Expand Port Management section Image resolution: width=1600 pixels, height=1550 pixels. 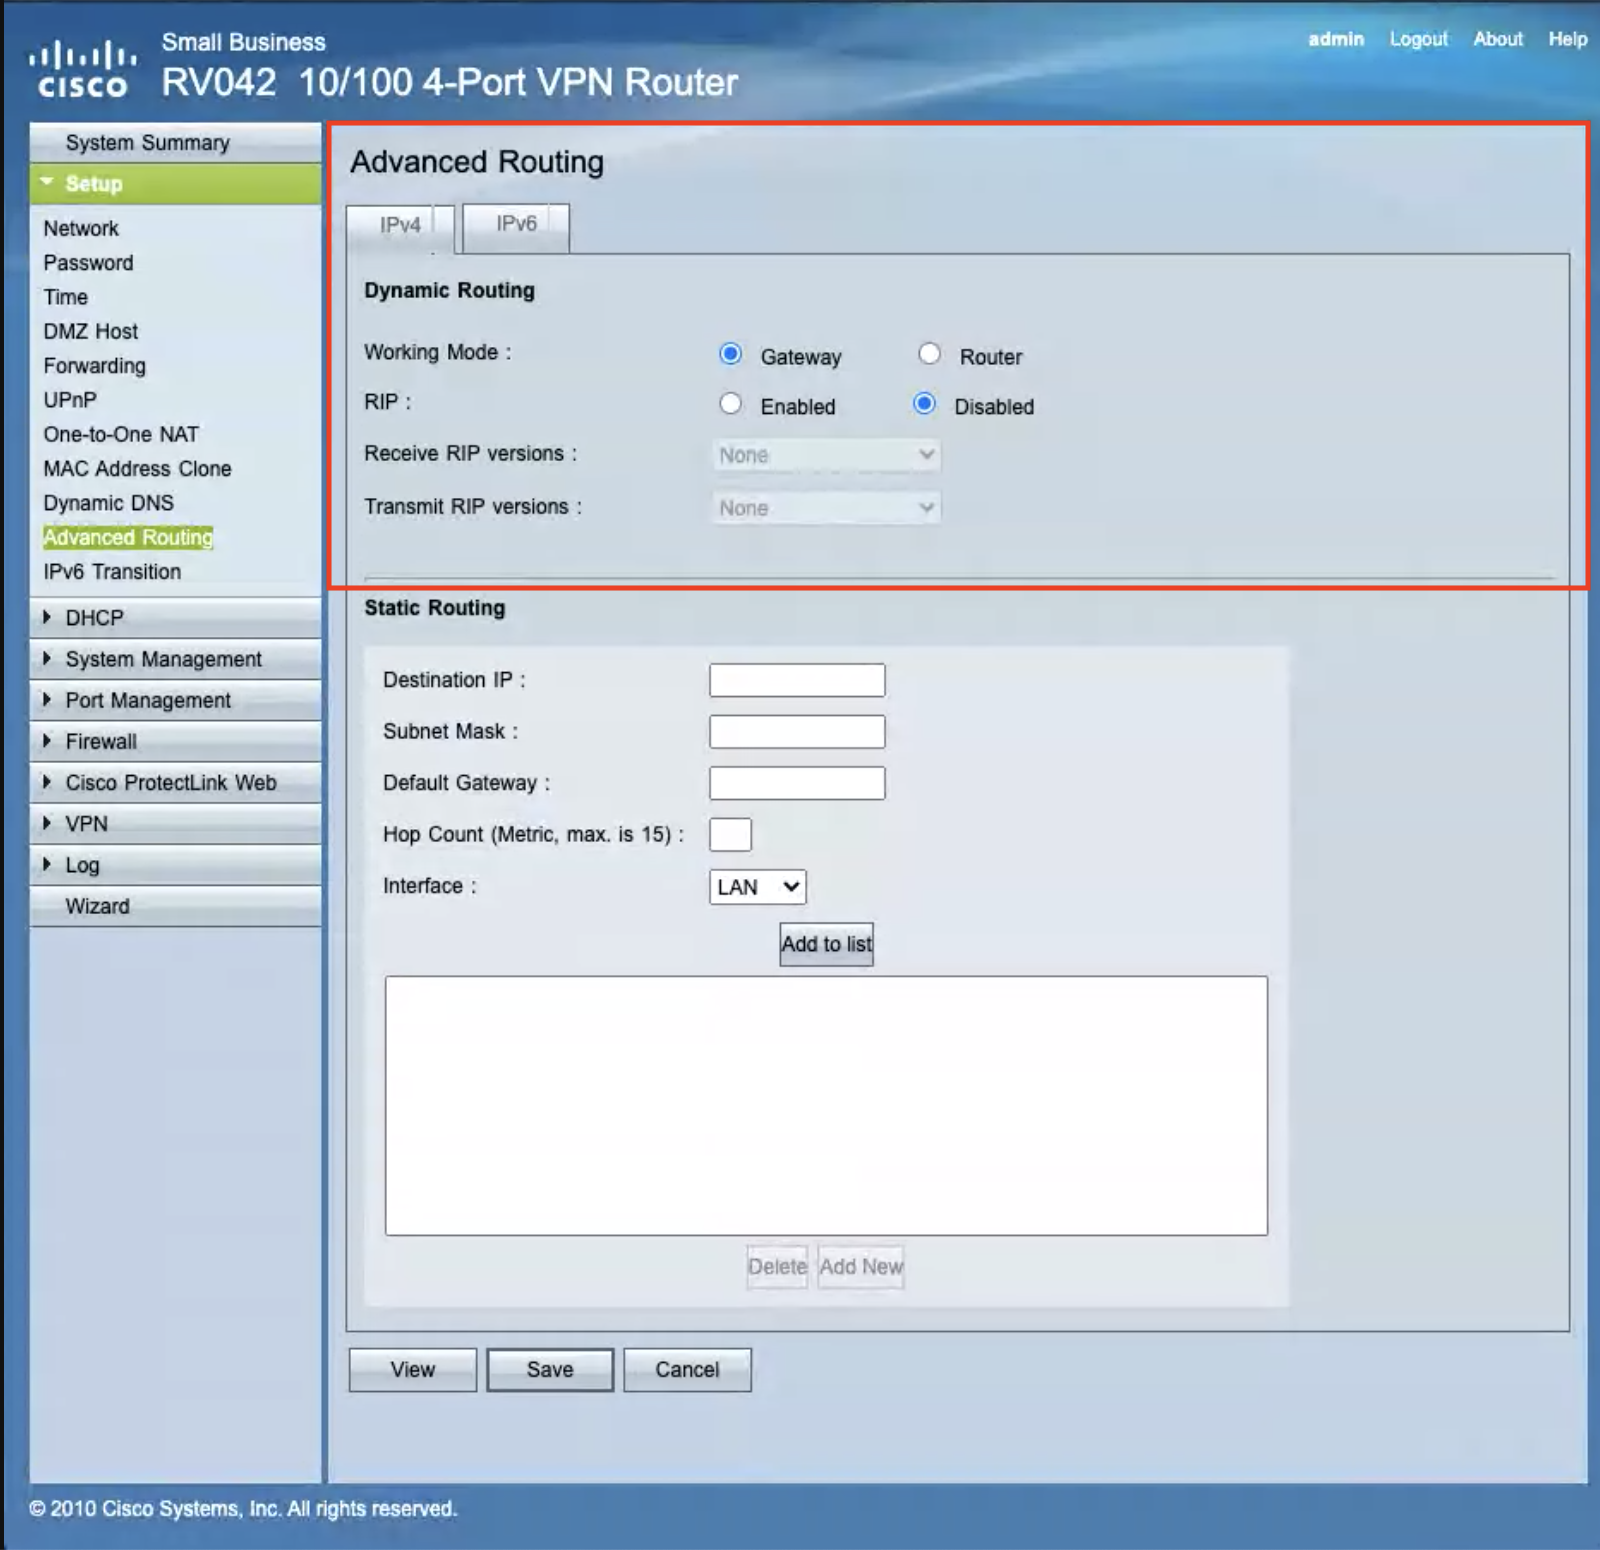[x=175, y=700]
